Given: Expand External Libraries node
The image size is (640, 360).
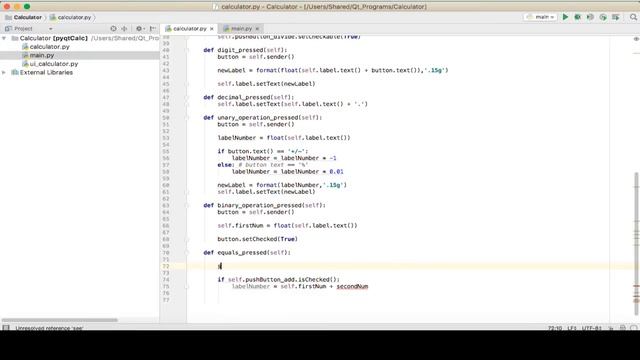Looking at the screenshot, I should (x=4, y=72).
